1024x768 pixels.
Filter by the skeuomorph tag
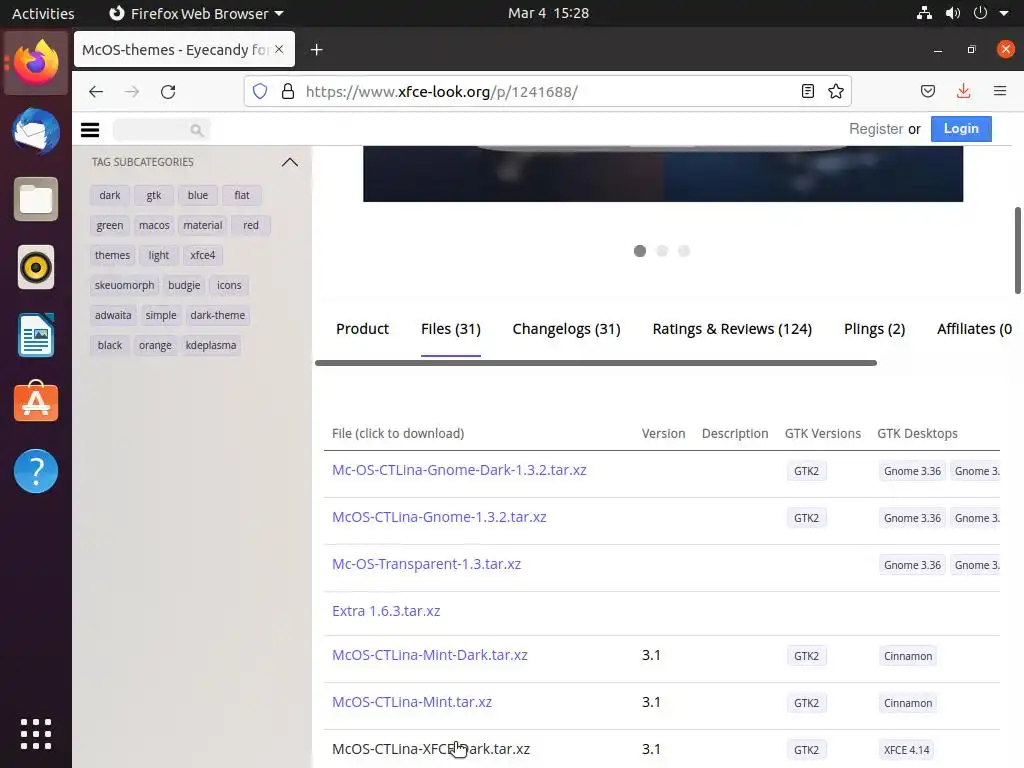tap(124, 285)
